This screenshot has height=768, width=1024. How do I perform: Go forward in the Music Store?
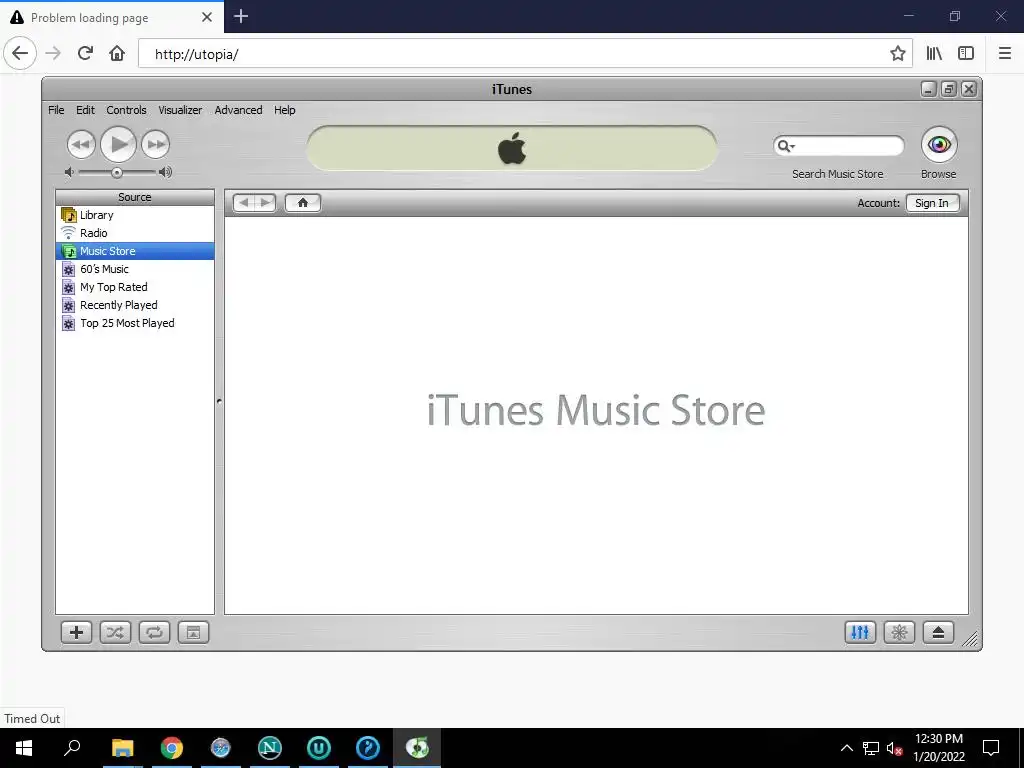[265, 202]
